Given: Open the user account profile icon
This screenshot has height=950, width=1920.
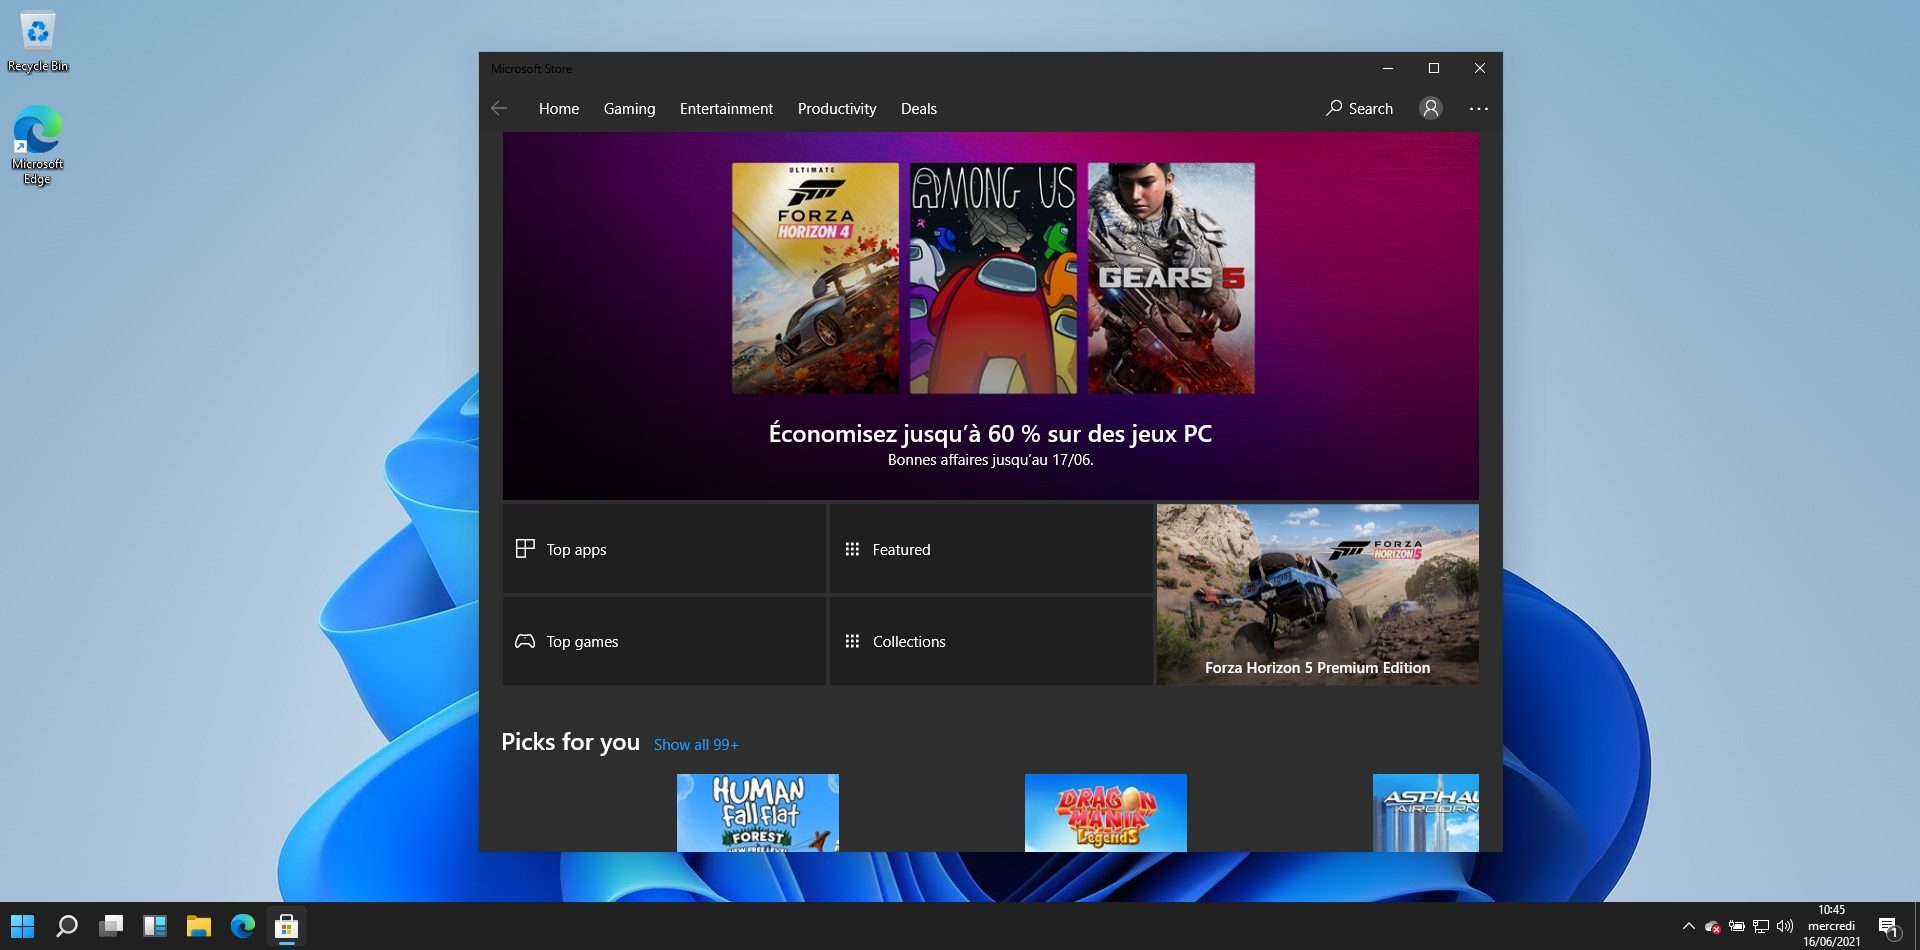Looking at the screenshot, I should tap(1430, 108).
